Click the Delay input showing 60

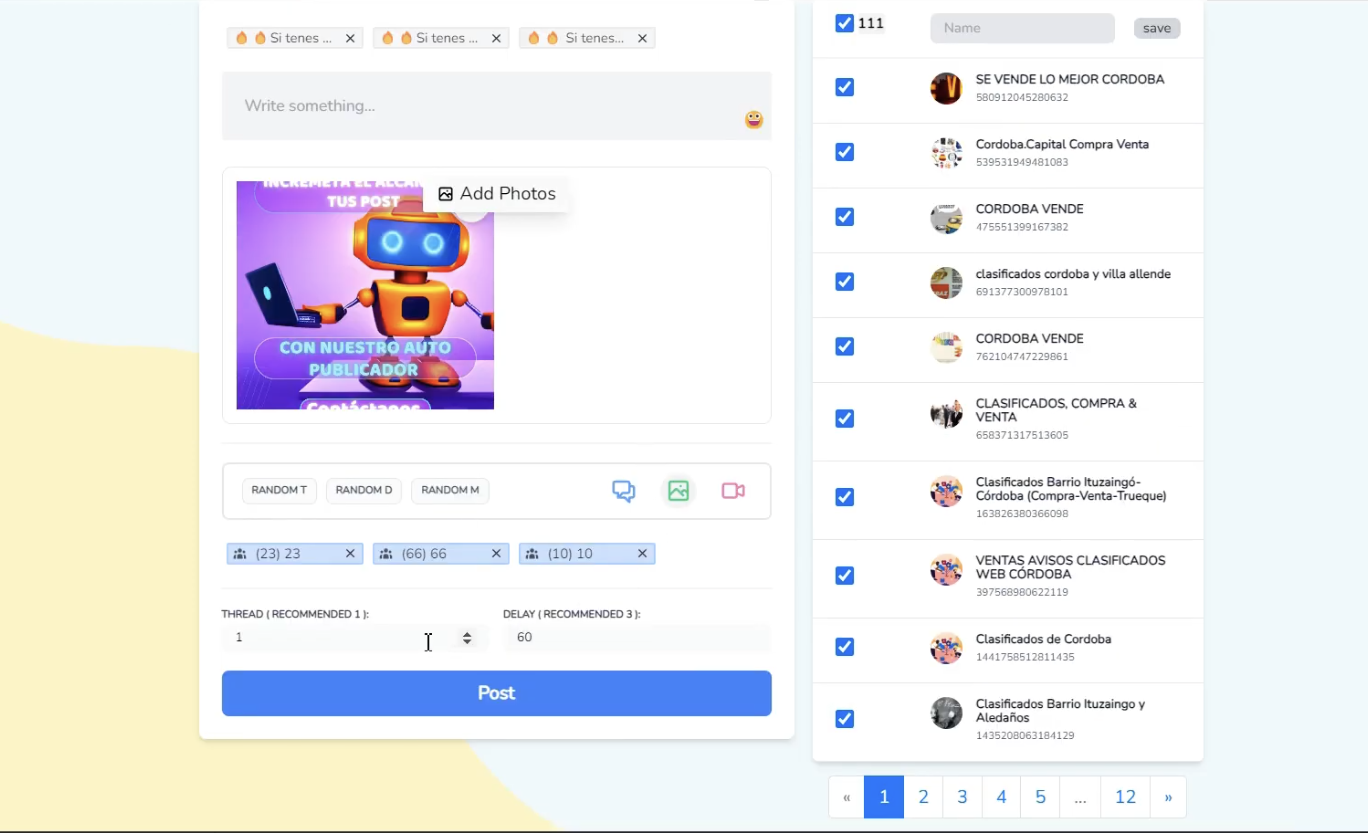tap(637, 638)
